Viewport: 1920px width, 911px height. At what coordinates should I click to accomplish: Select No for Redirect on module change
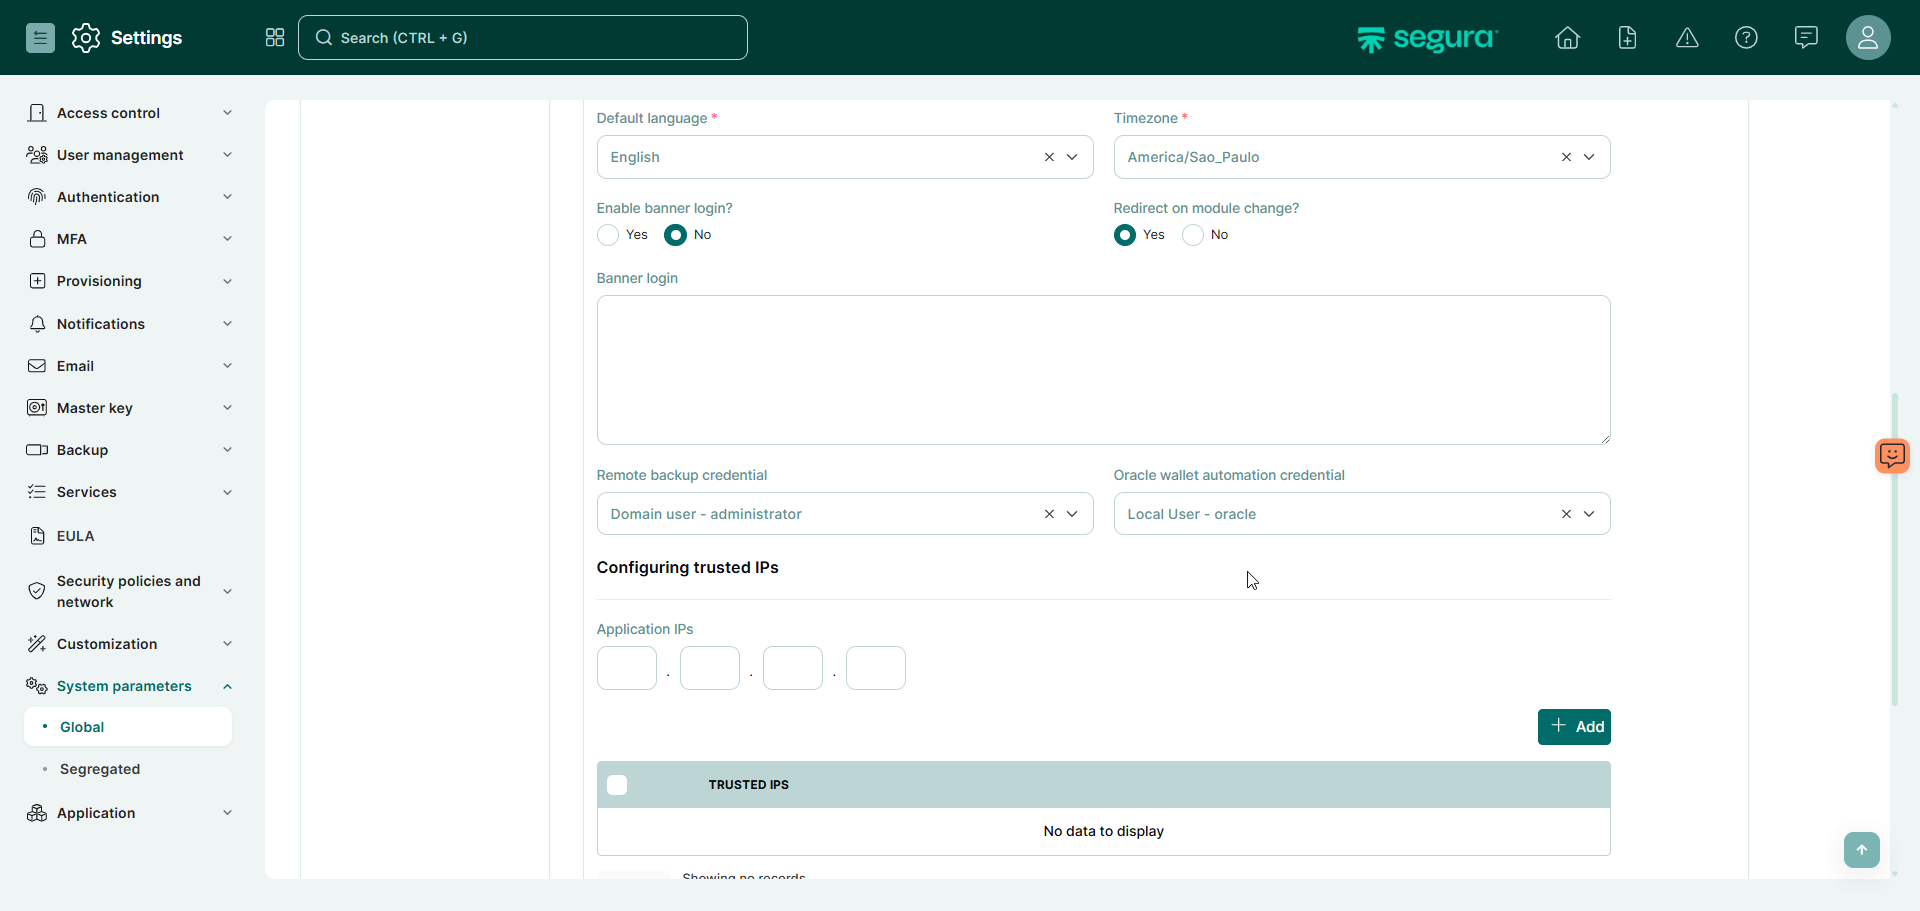1193,235
